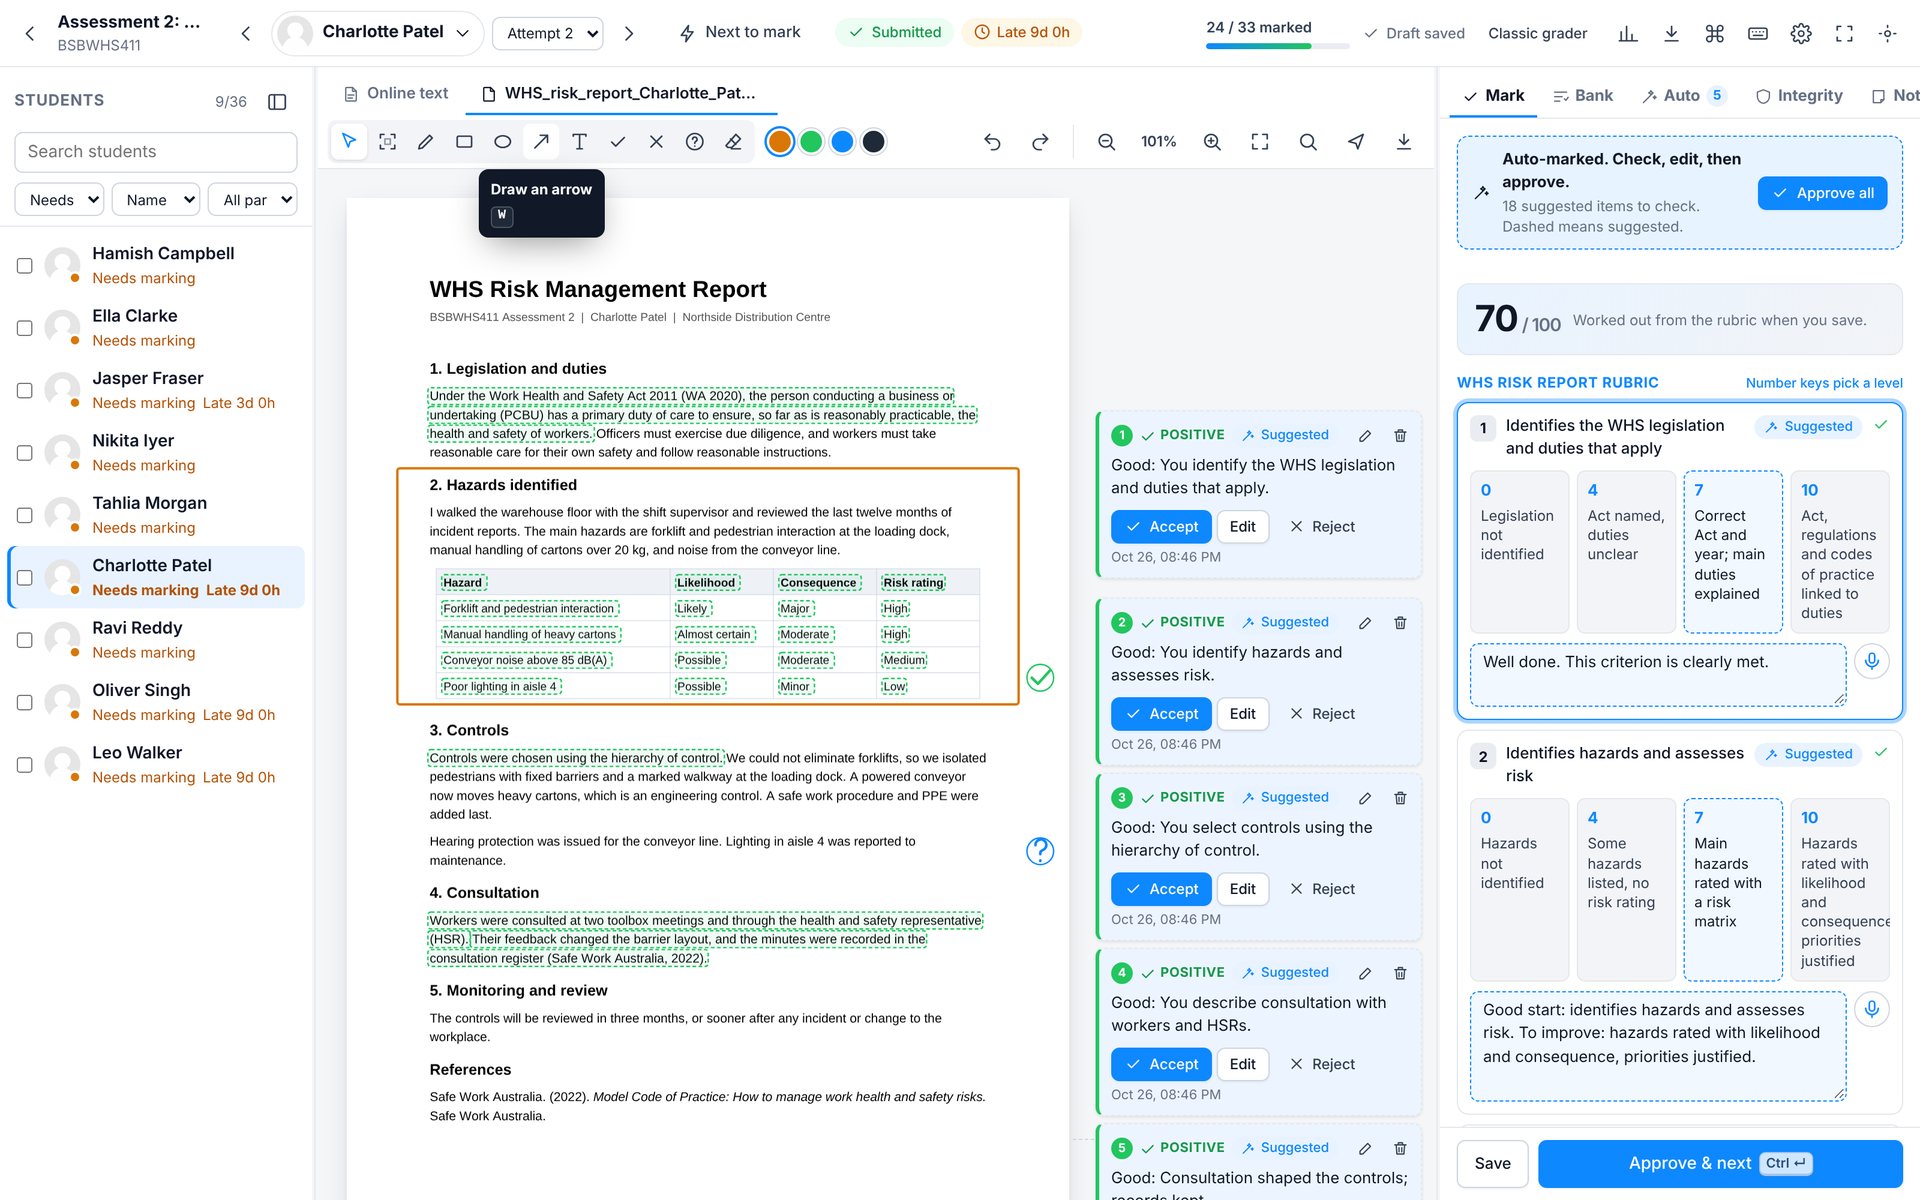Image resolution: width=1920 pixels, height=1200 pixels.
Task: Go to the next student arrow
Action: [629, 33]
